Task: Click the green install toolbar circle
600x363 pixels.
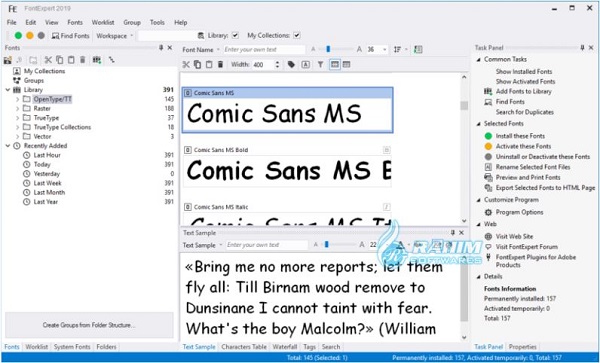Action: pos(18,36)
